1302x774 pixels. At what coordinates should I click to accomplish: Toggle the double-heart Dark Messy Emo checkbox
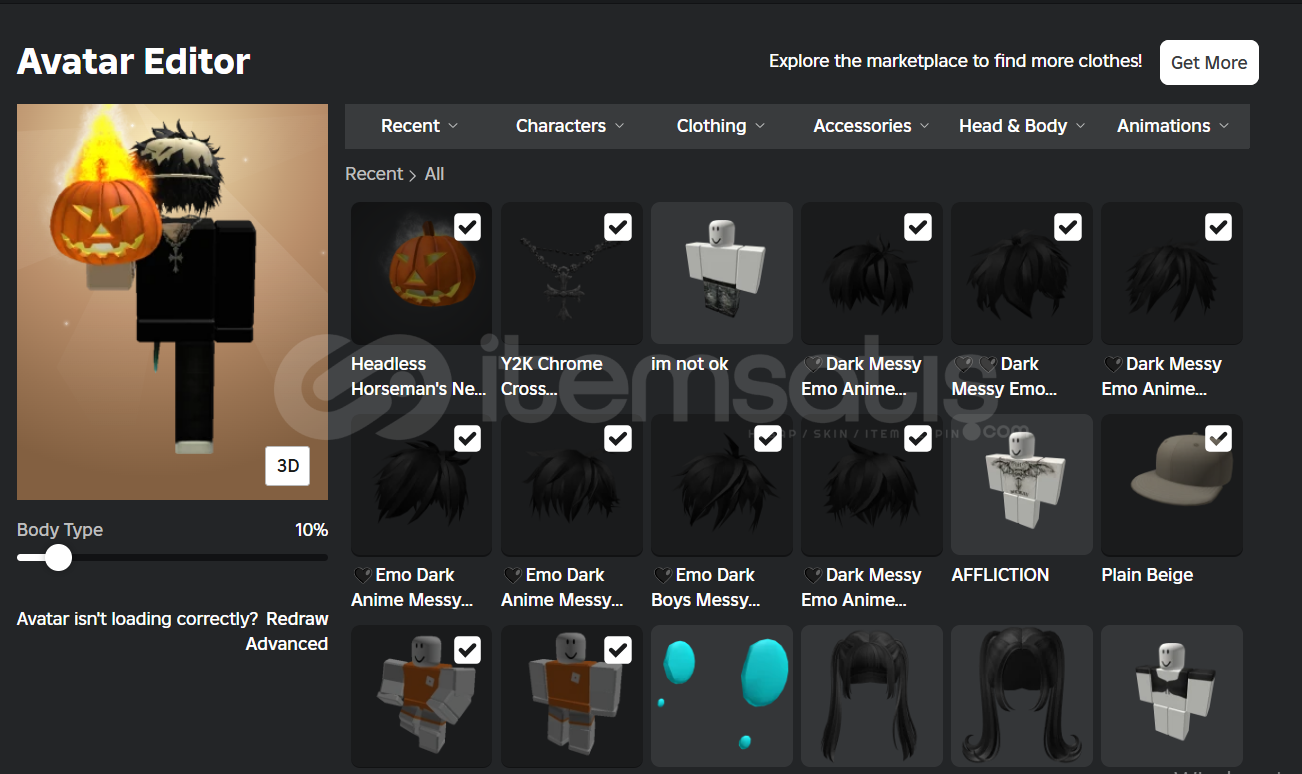point(1068,227)
